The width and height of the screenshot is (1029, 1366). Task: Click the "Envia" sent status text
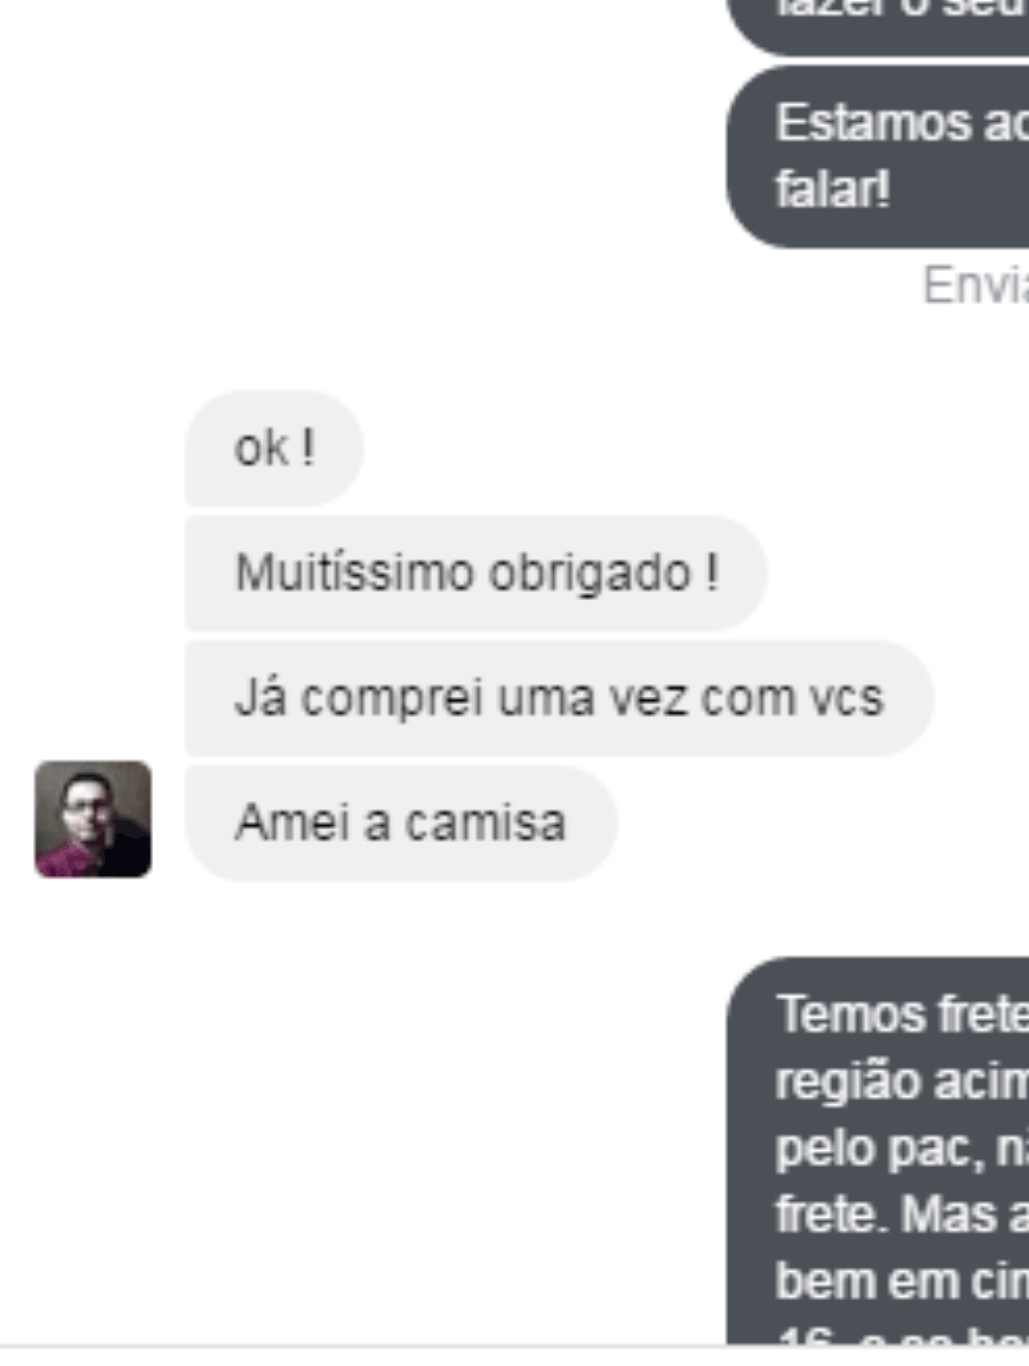(x=975, y=285)
